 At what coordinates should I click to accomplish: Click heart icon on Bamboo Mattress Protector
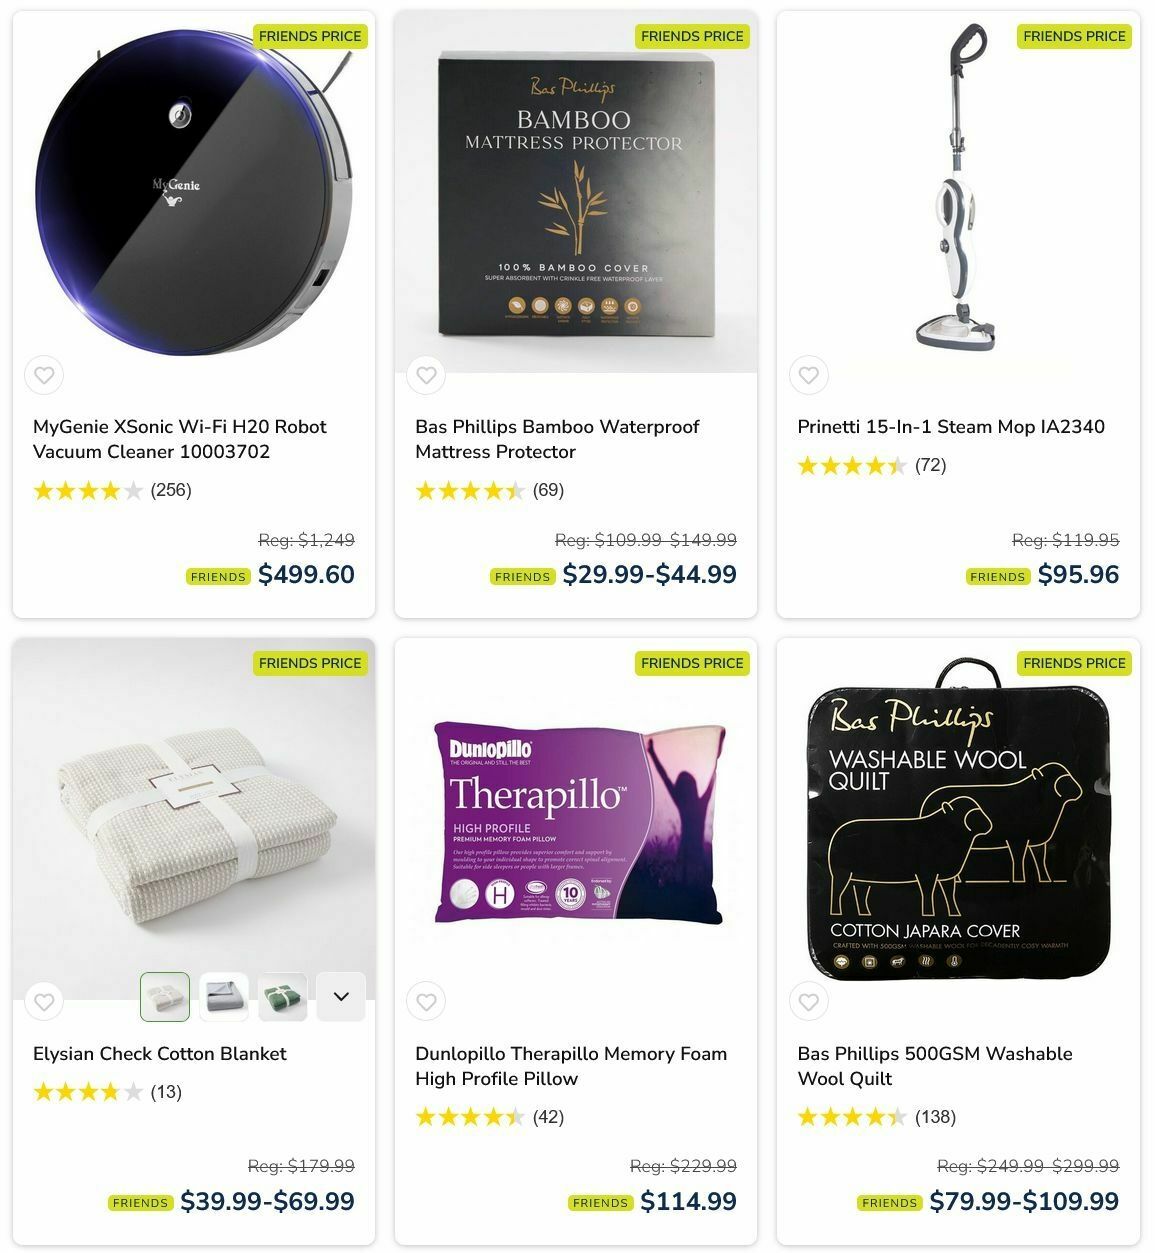tap(426, 376)
